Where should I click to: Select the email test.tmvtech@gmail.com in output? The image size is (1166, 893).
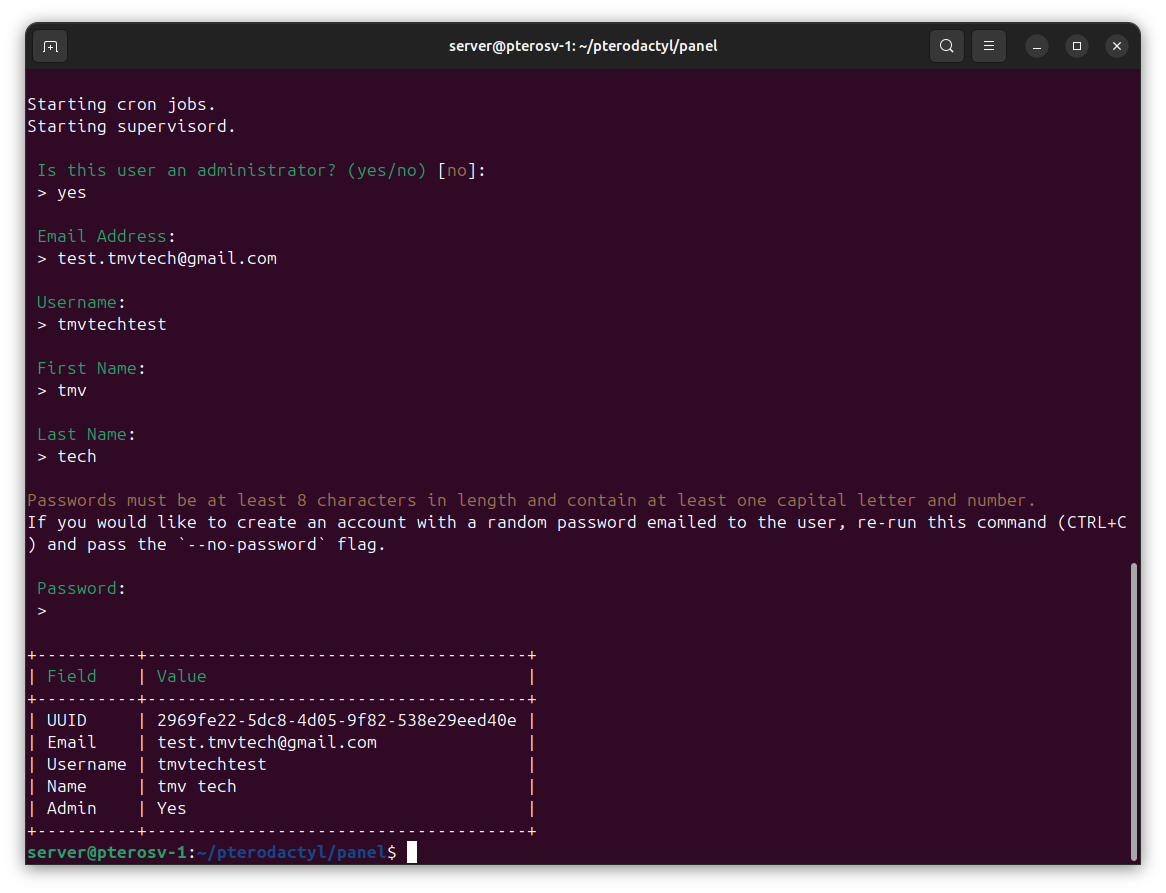[x=167, y=258]
